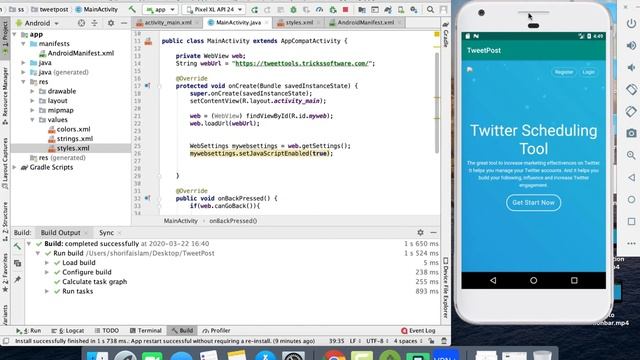Click the Search Everywhere magnifier icon
The image size is (640, 360).
tap(430, 9)
